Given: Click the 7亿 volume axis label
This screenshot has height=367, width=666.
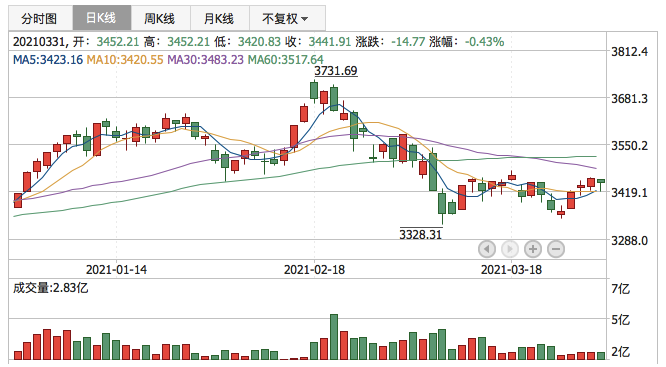Looking at the screenshot, I should point(621,289).
